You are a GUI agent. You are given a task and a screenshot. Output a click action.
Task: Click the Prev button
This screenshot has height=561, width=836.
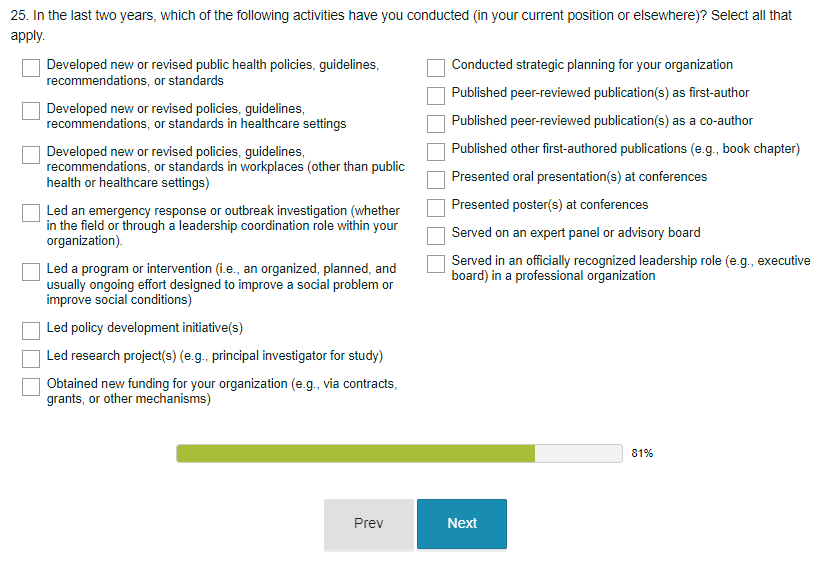[368, 524]
